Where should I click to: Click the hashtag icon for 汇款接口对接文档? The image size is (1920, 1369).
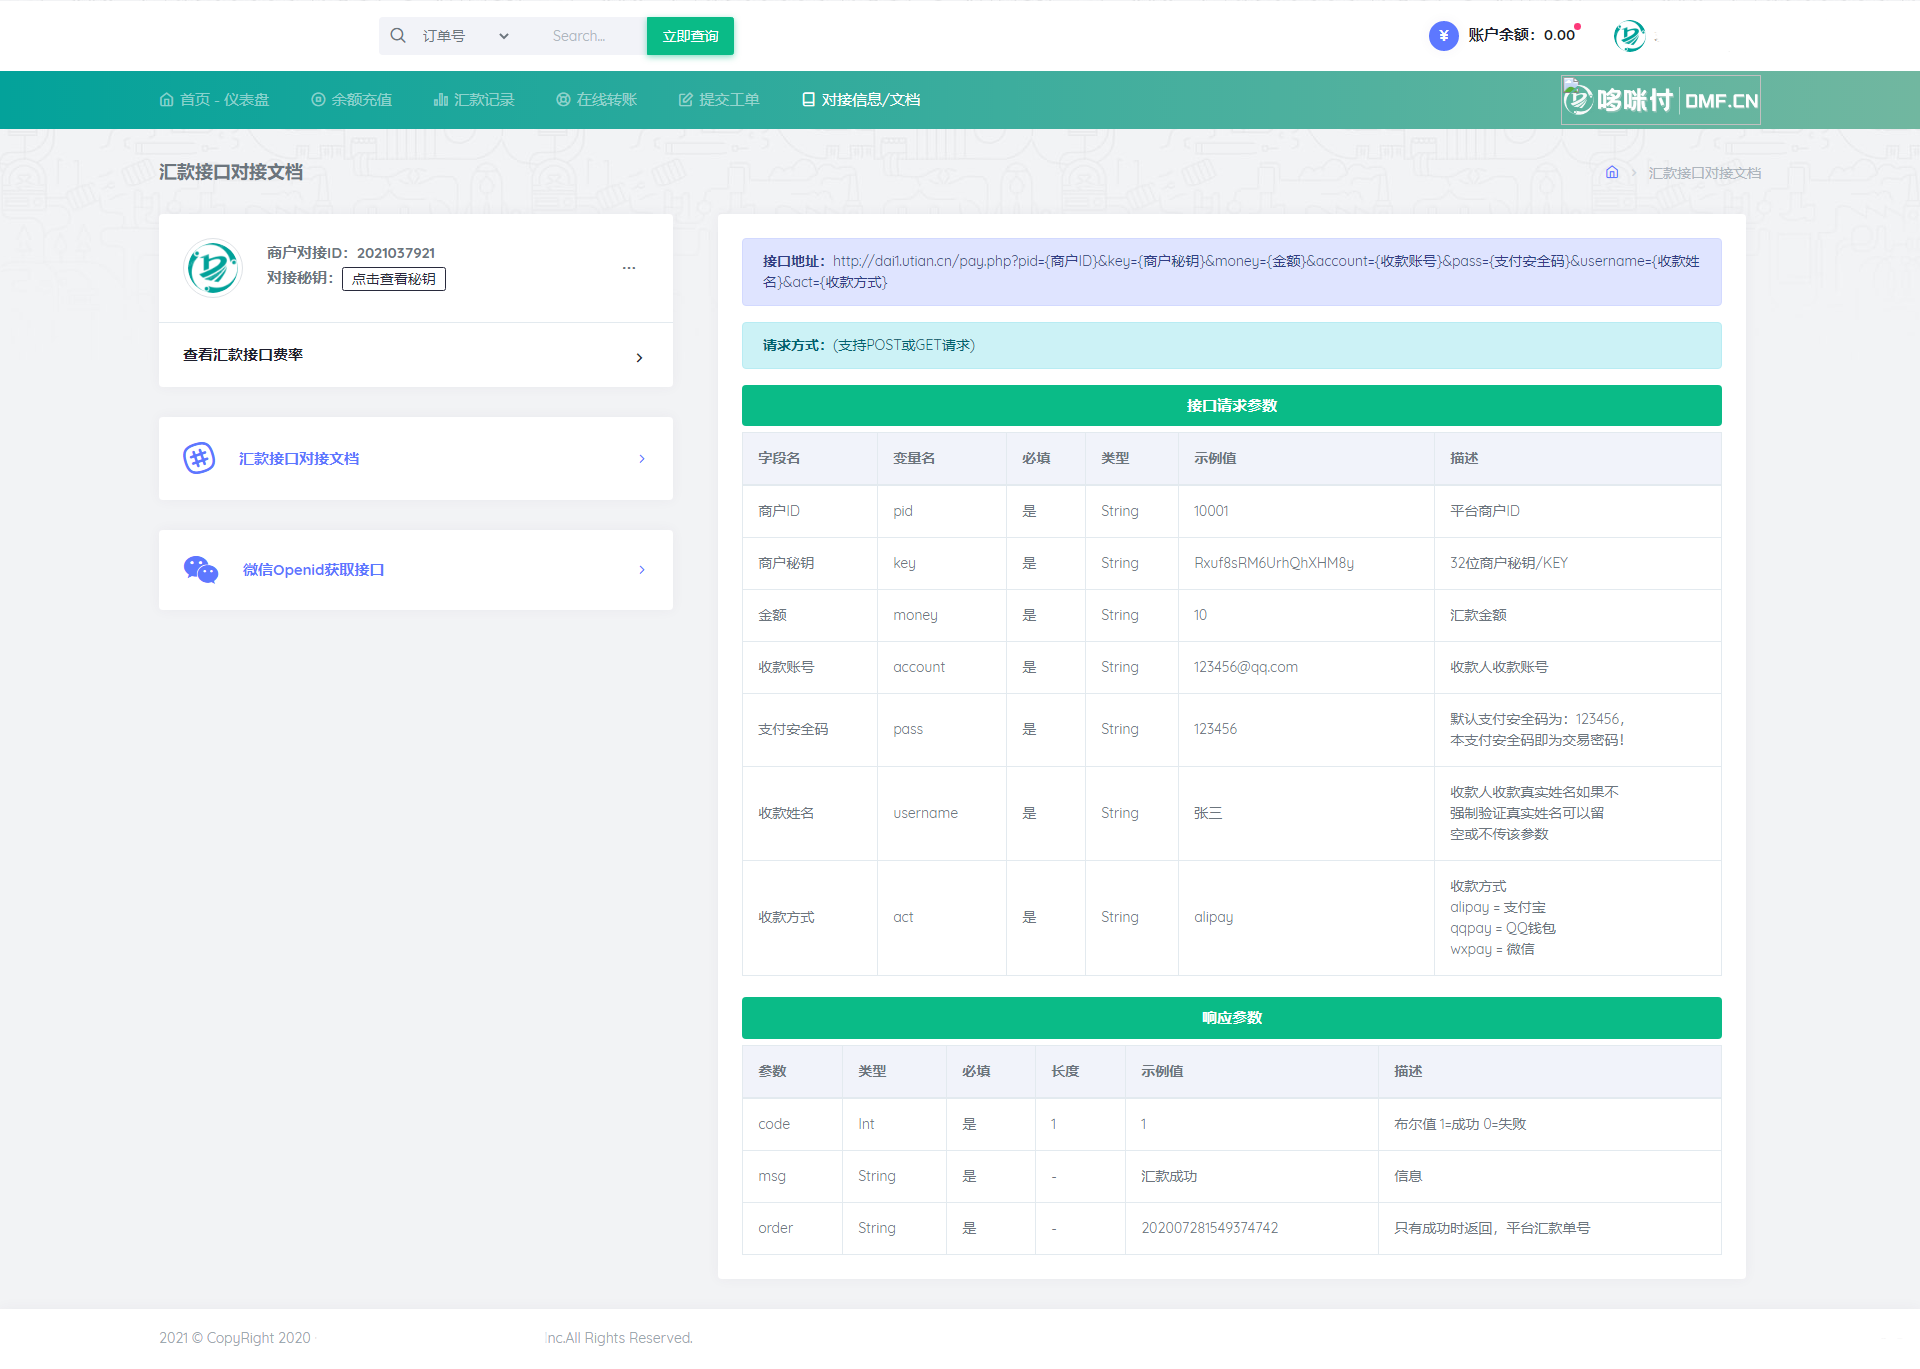point(199,458)
